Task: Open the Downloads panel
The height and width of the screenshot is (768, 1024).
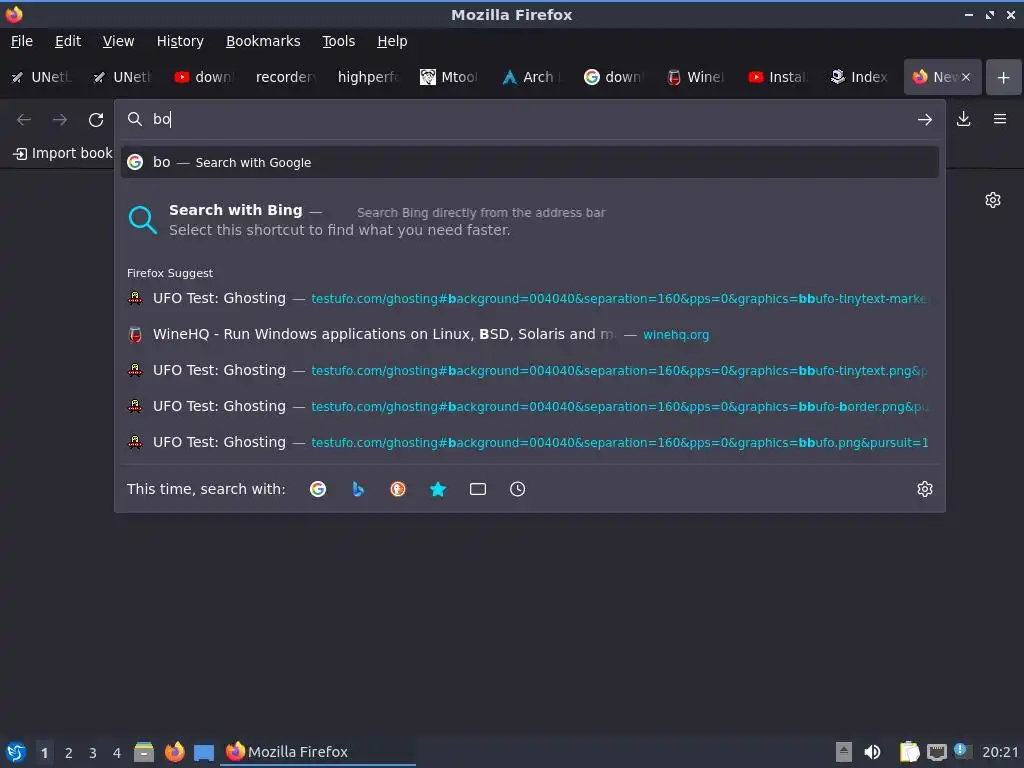Action: click(963, 119)
